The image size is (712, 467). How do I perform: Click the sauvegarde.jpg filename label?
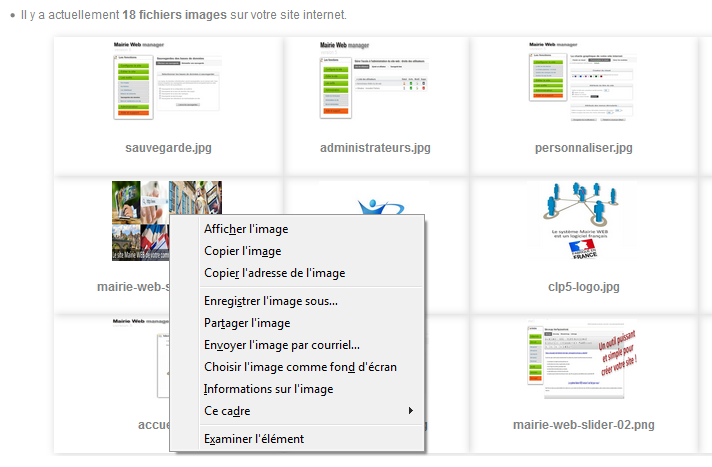[168, 148]
